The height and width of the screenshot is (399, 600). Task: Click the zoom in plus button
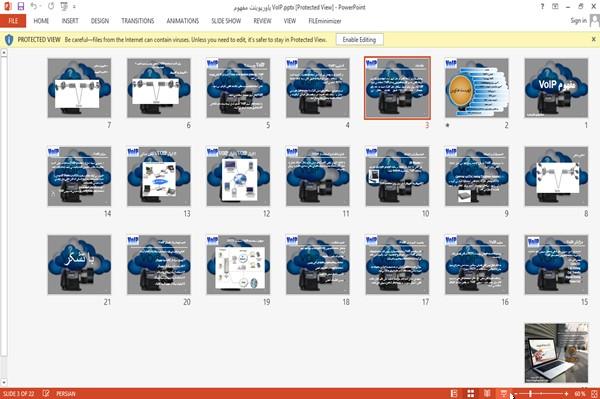566,394
